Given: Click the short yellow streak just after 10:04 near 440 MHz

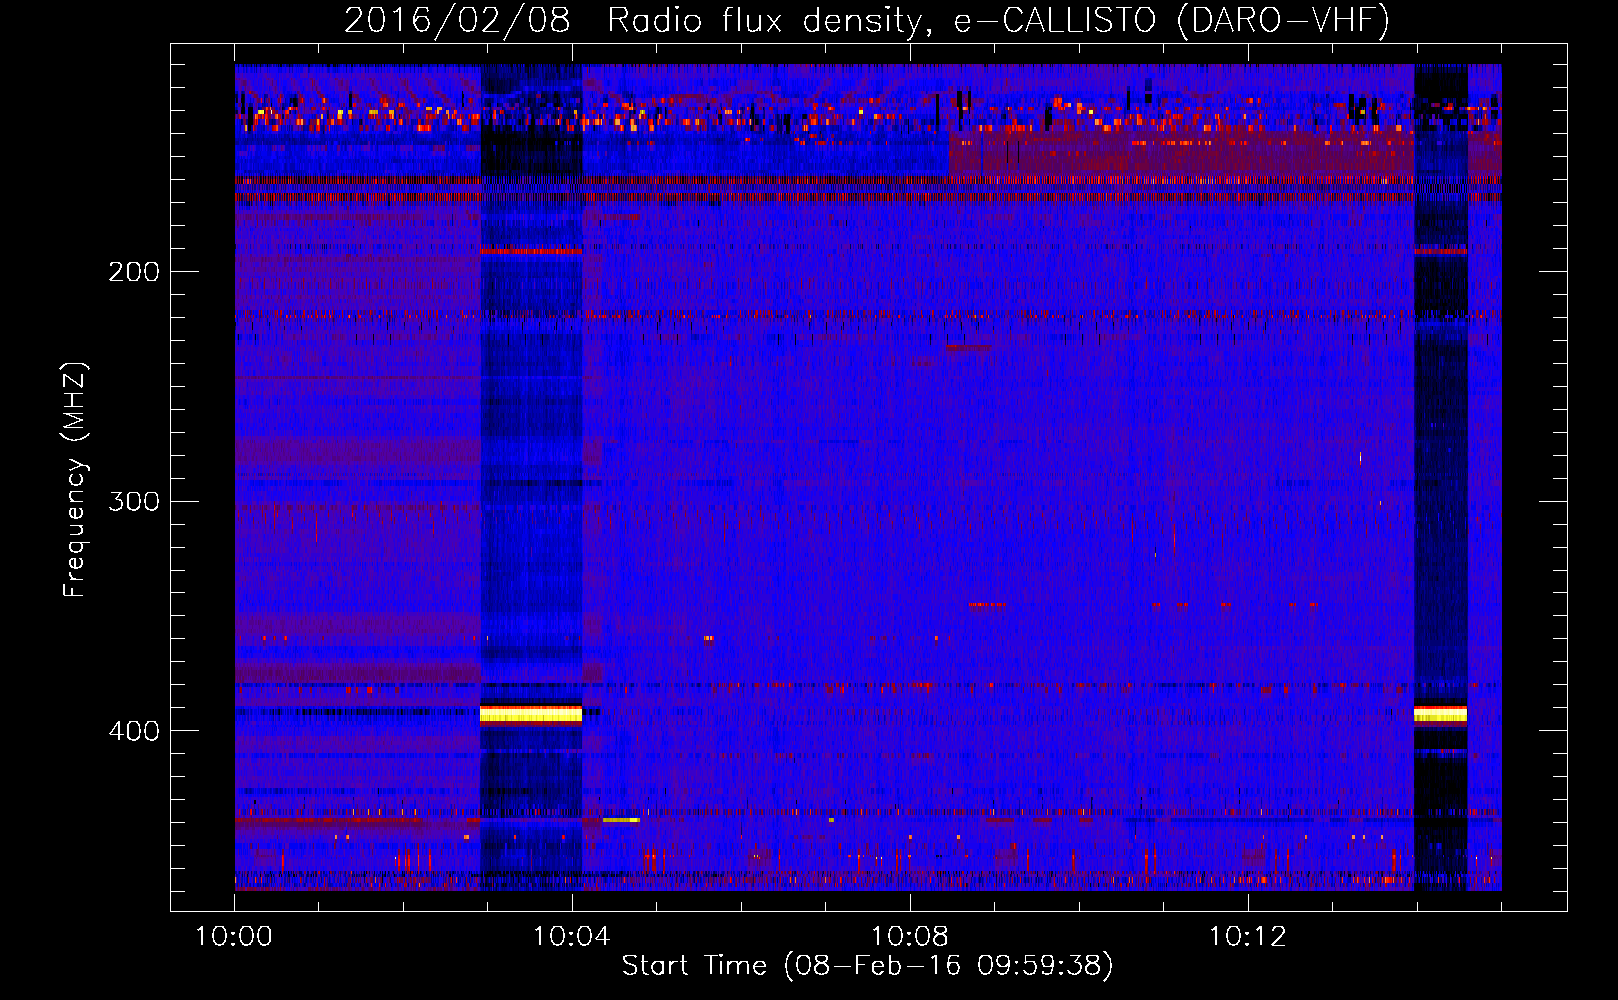Looking at the screenshot, I should 621,820.
